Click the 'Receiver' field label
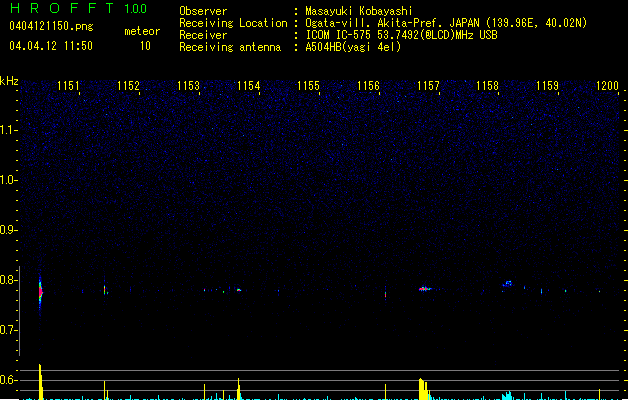629x400 pixels. pos(203,35)
